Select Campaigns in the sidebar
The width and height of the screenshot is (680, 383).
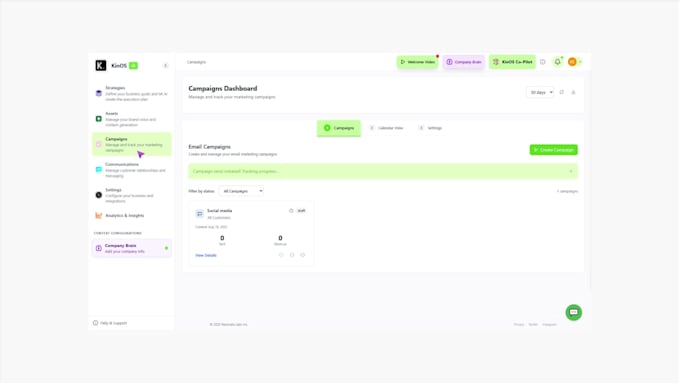[x=131, y=144]
